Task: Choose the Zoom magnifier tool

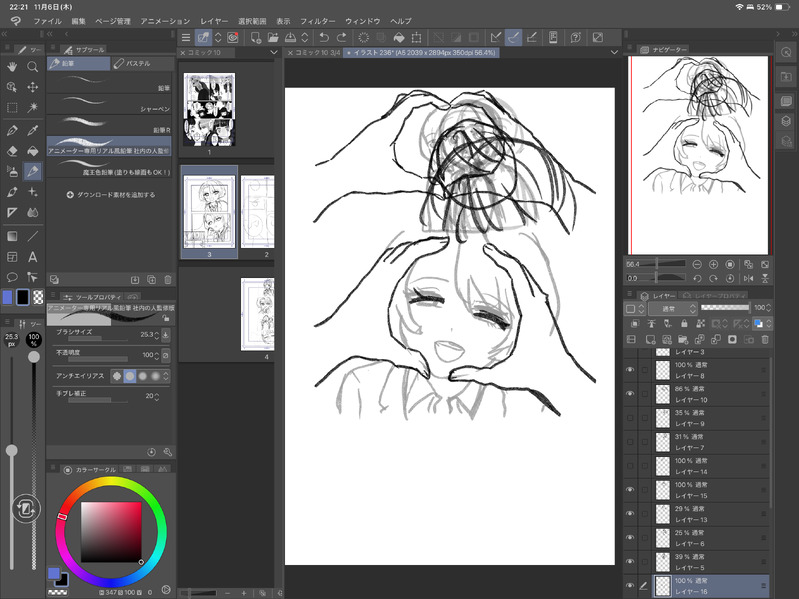Action: tap(33, 66)
